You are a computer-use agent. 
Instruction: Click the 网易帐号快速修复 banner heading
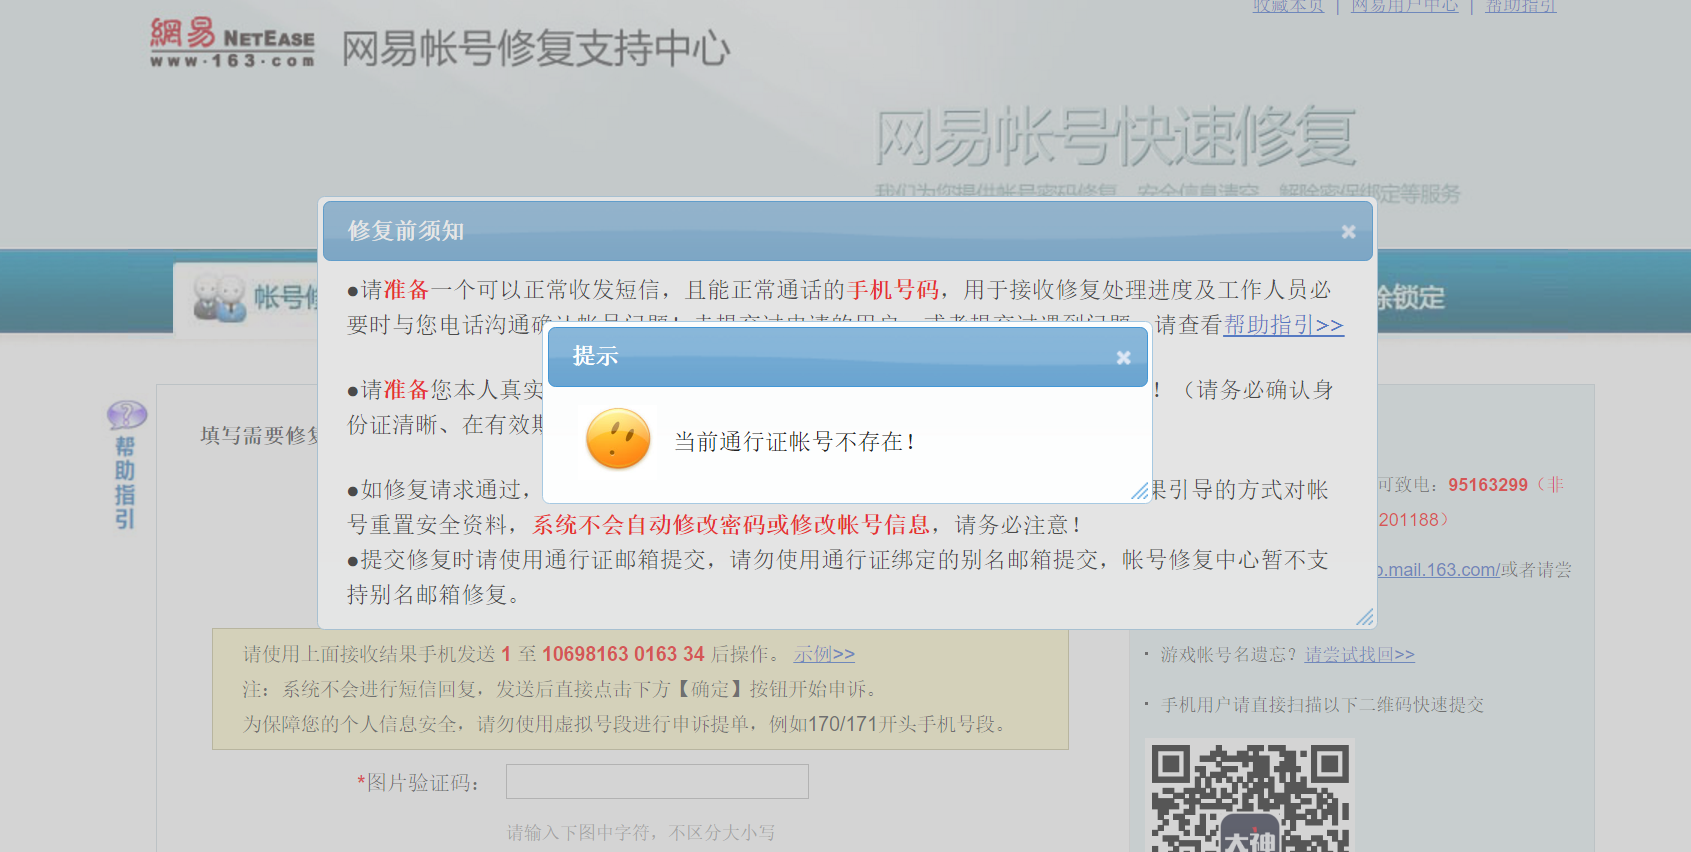point(1115,137)
